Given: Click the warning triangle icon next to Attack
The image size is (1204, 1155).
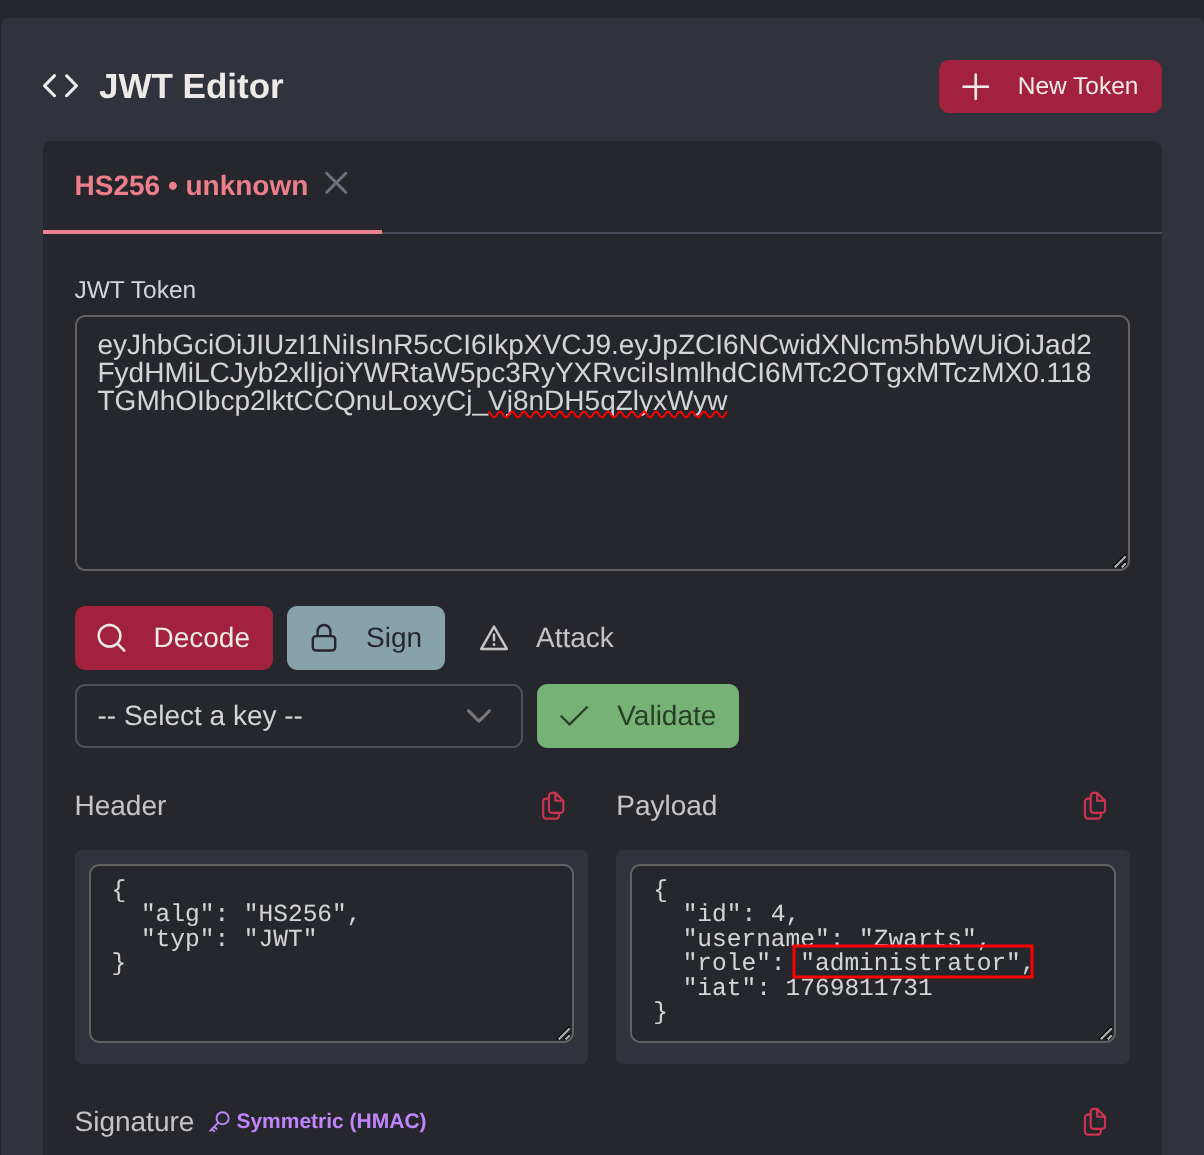Looking at the screenshot, I should tap(493, 637).
